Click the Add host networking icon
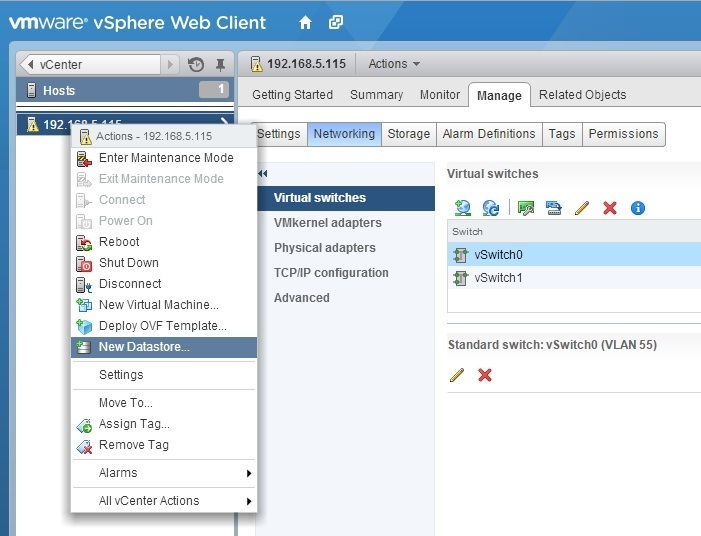 pos(462,208)
